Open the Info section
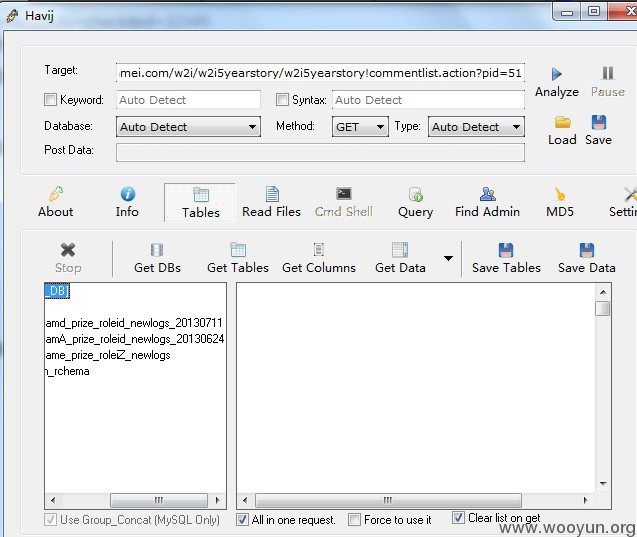 [127, 202]
